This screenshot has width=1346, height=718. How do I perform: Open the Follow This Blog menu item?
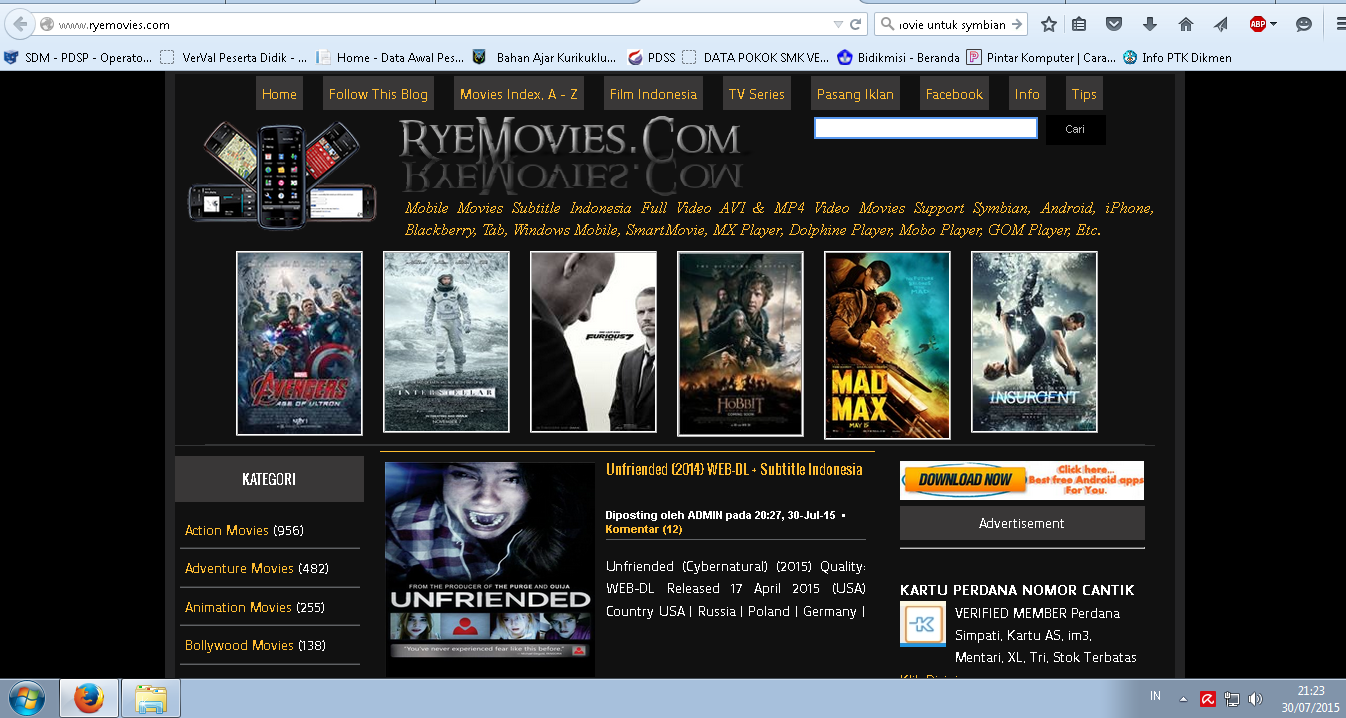coord(378,94)
